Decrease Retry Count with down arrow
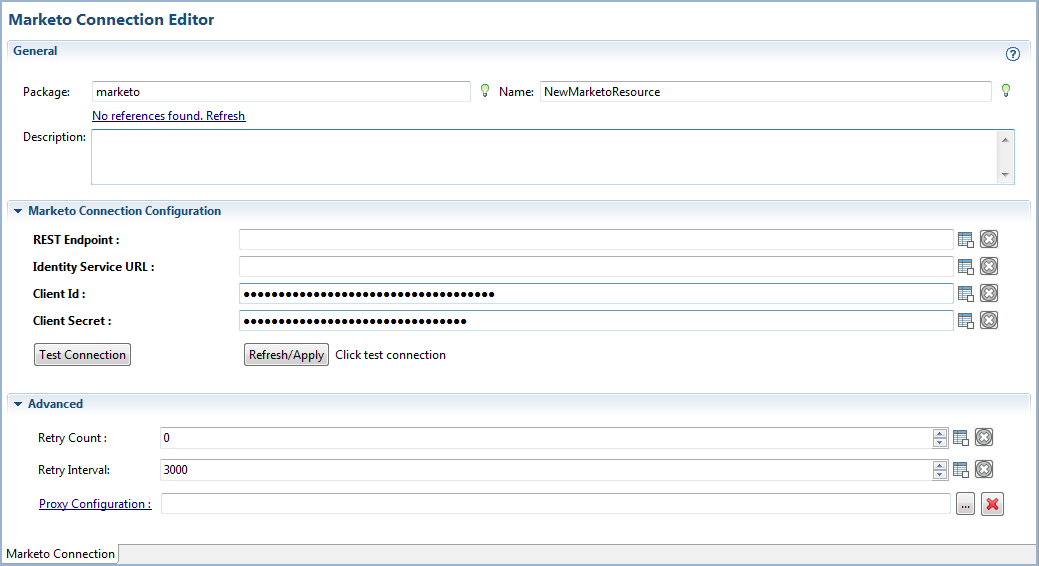This screenshot has width=1039, height=566. click(x=940, y=442)
